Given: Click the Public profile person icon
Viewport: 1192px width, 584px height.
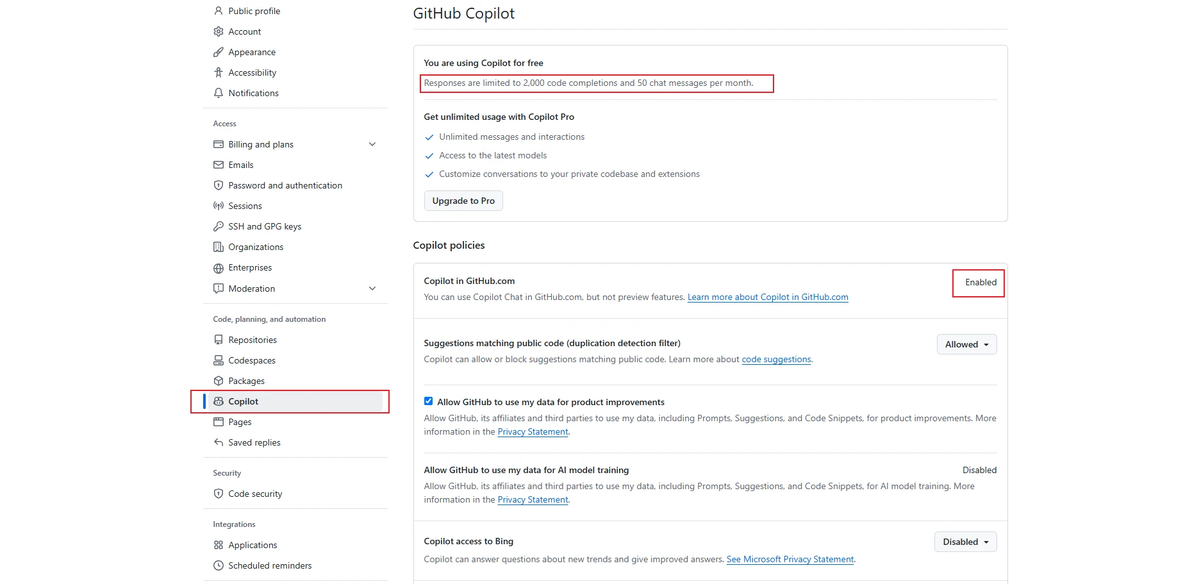Looking at the screenshot, I should 218,11.
